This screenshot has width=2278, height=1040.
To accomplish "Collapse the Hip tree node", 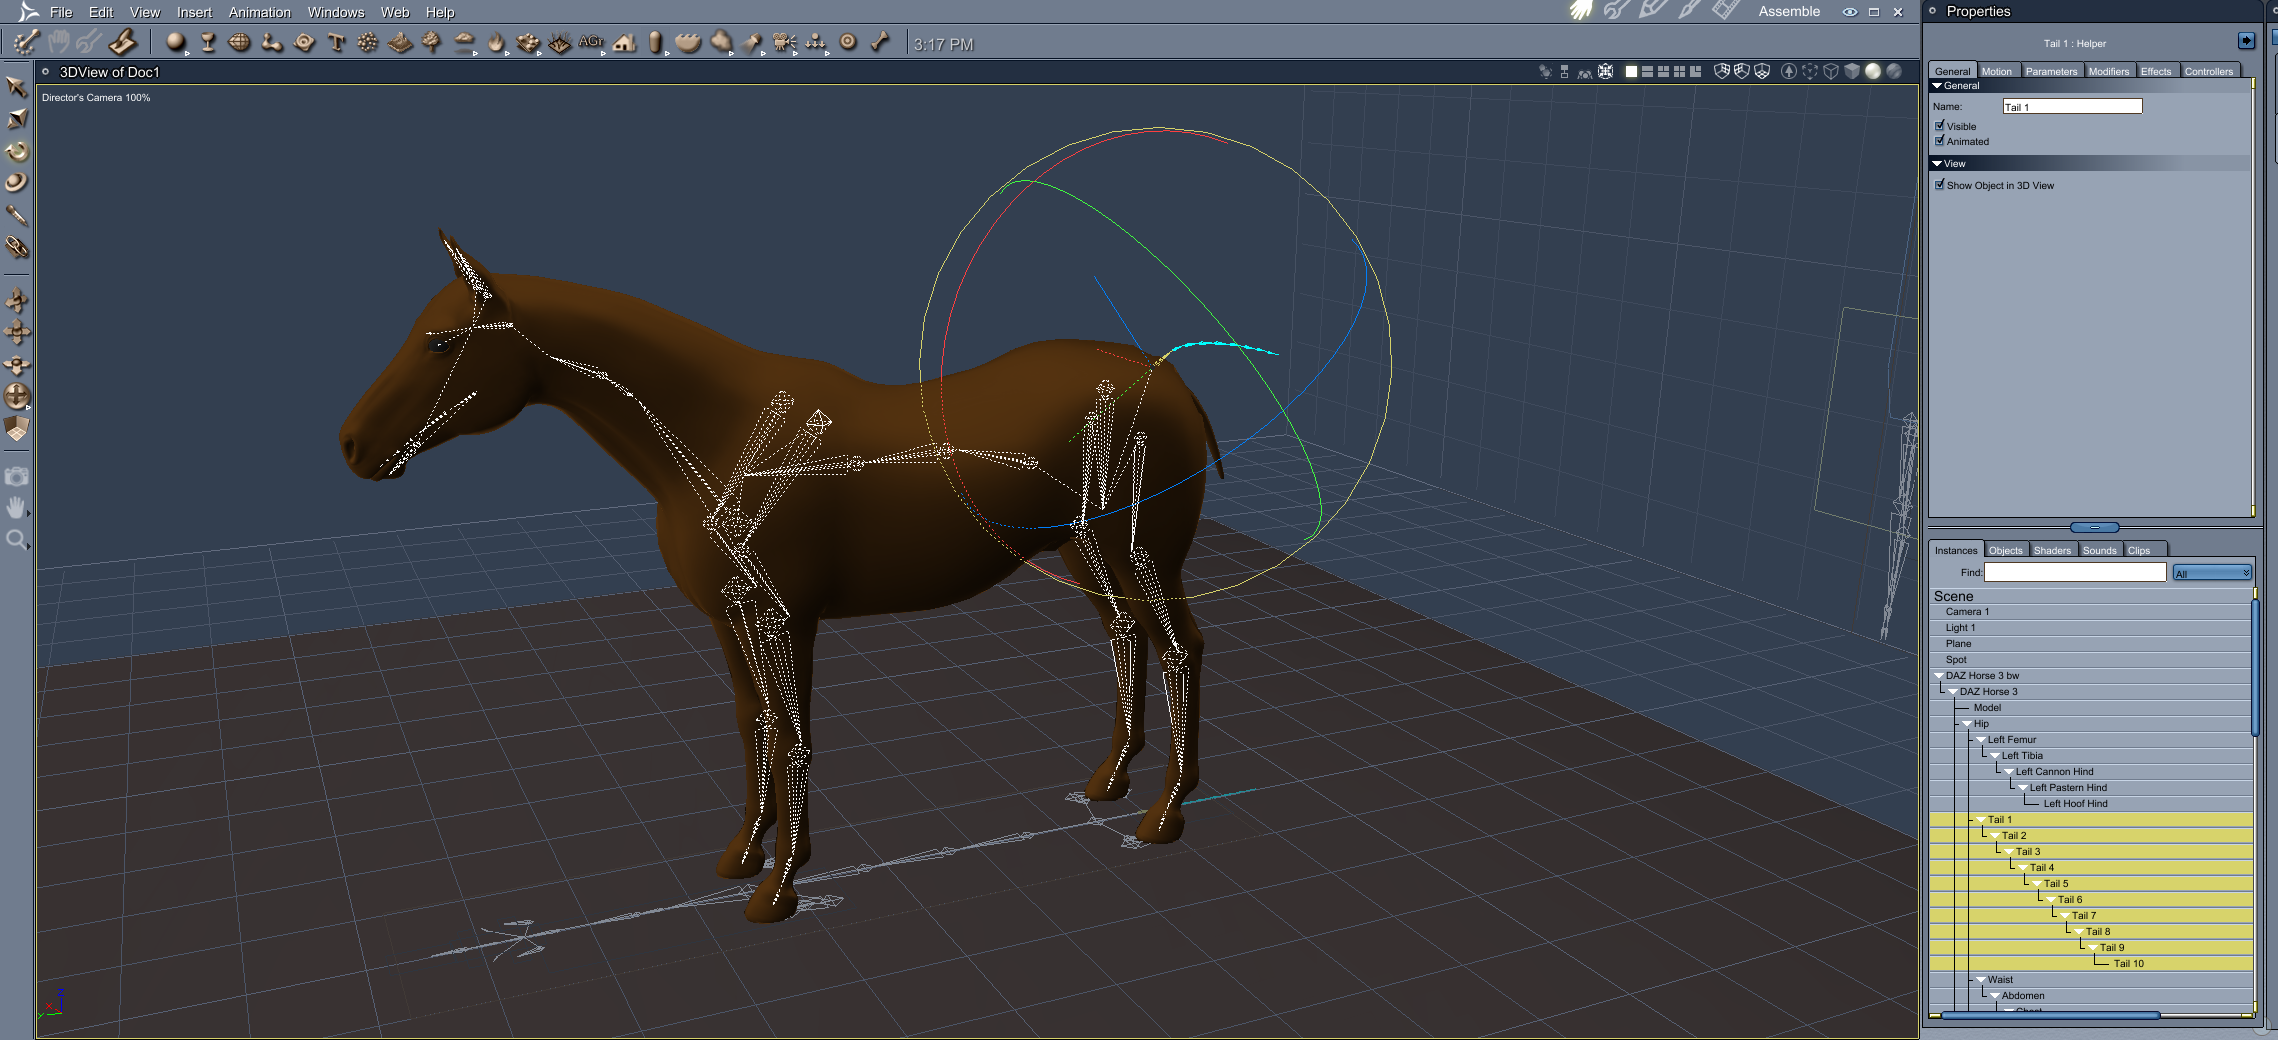I will (1967, 724).
